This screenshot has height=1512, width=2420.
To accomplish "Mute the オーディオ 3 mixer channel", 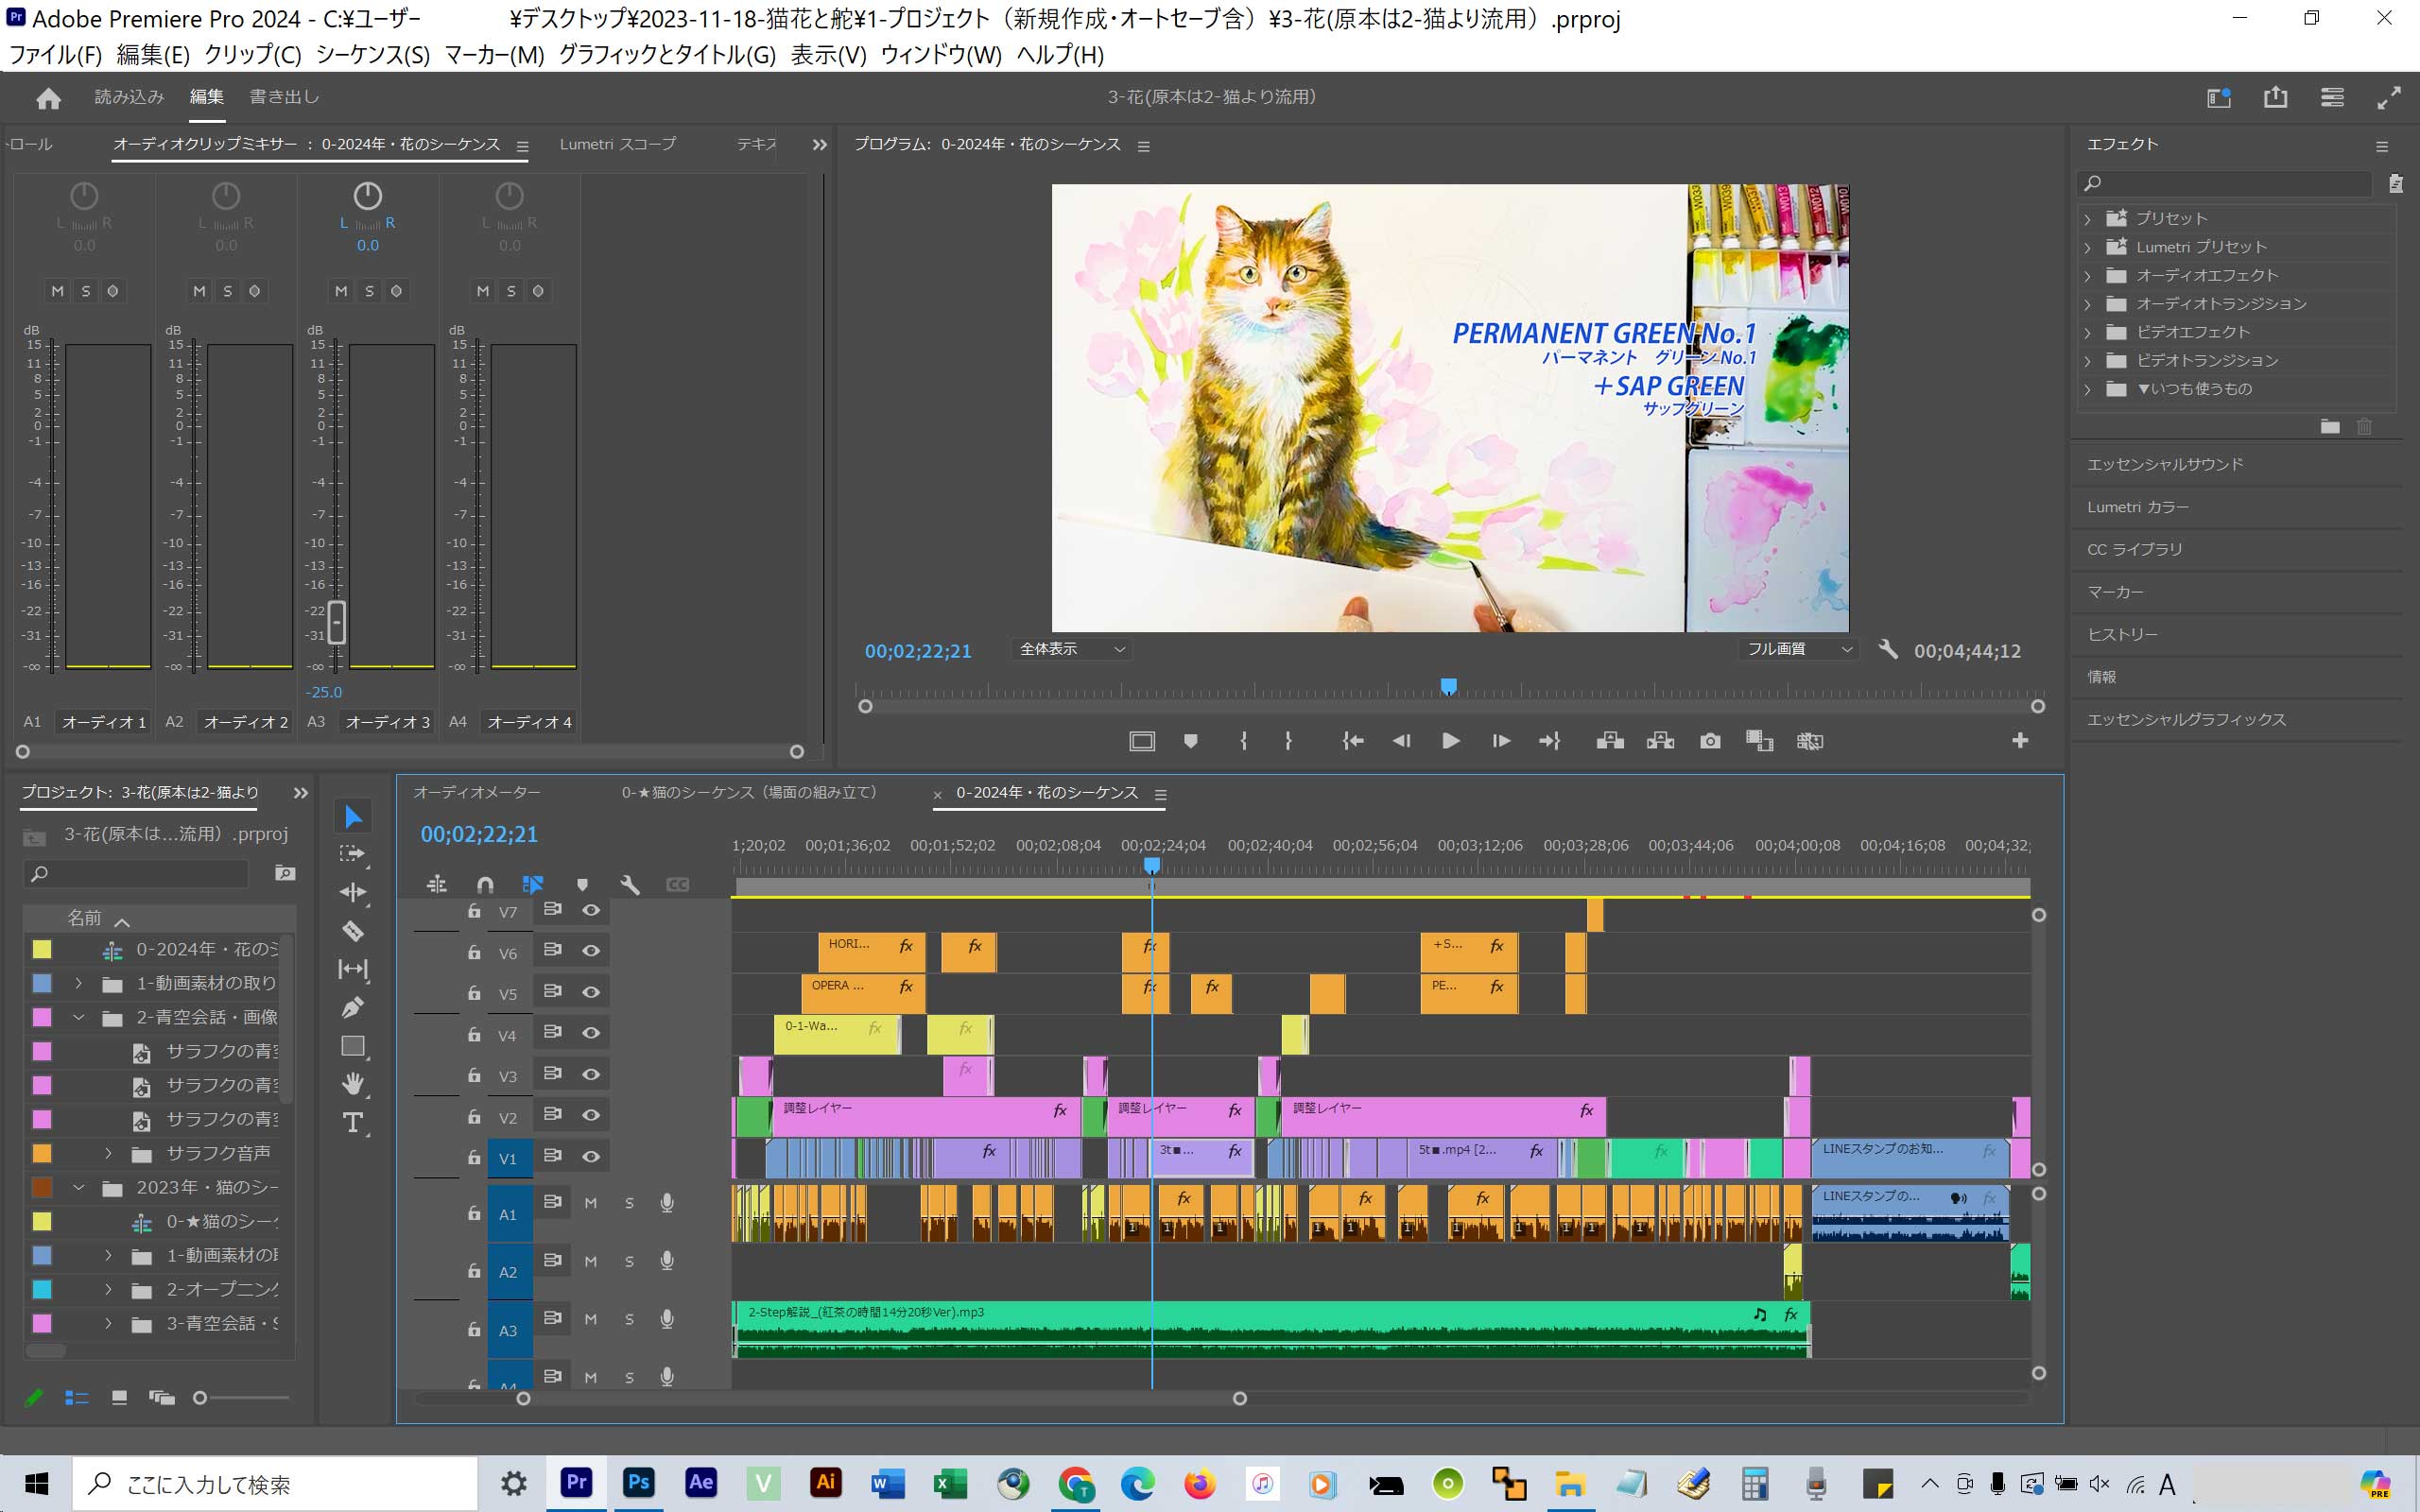I will (341, 291).
